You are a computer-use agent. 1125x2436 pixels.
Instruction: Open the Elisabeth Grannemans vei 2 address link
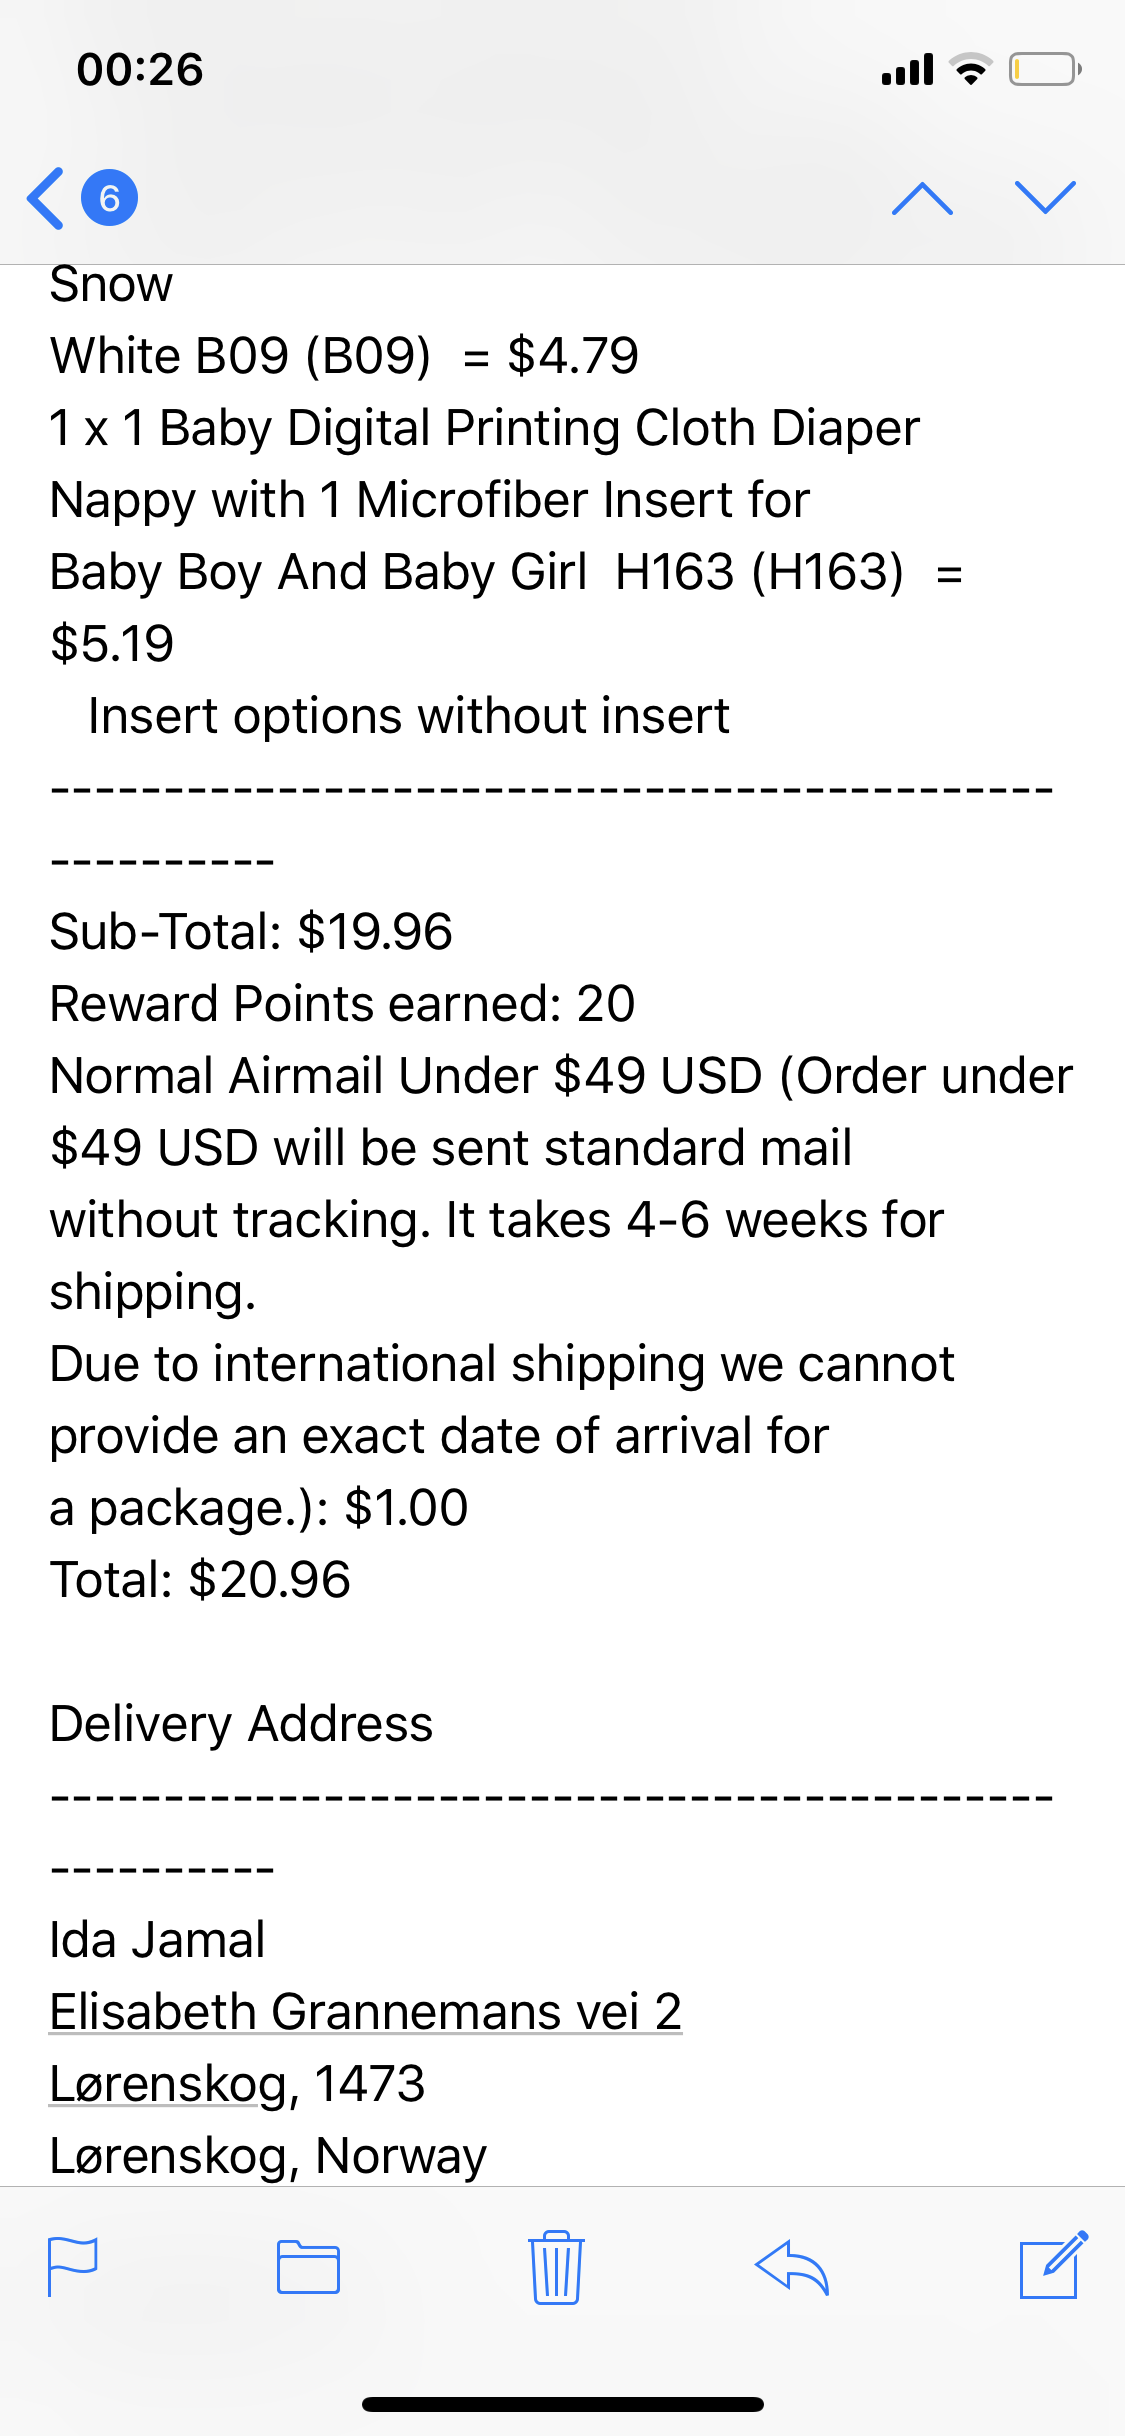point(366,2011)
